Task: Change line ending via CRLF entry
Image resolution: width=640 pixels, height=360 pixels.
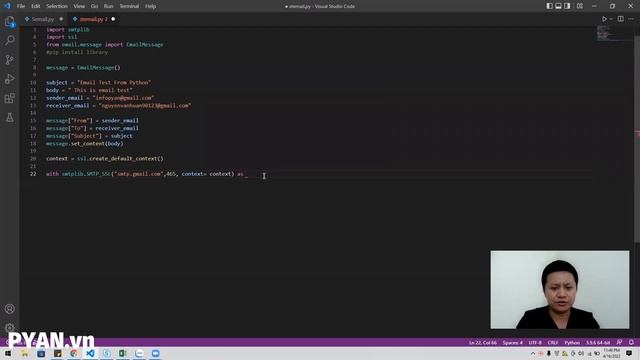Action: click(x=553, y=342)
